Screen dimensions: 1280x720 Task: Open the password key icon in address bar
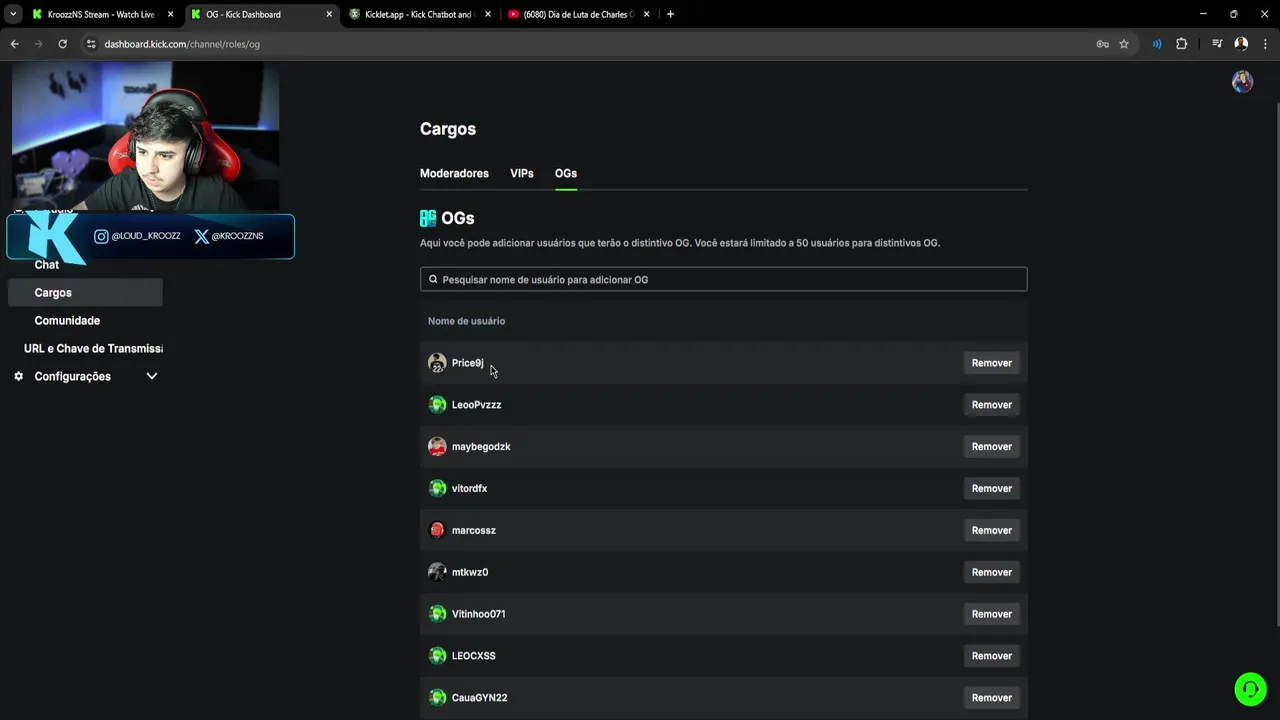coord(1102,44)
